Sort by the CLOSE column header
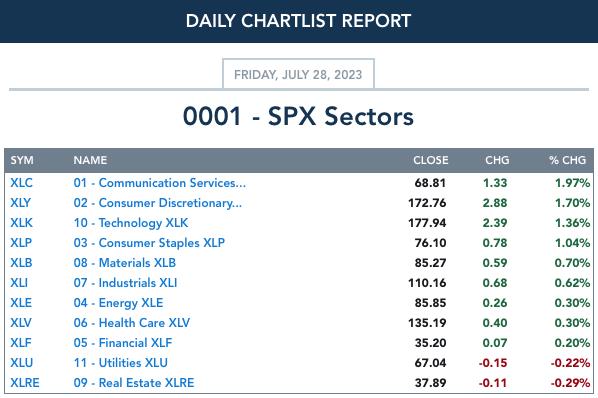The width and height of the screenshot is (598, 398). [x=431, y=160]
